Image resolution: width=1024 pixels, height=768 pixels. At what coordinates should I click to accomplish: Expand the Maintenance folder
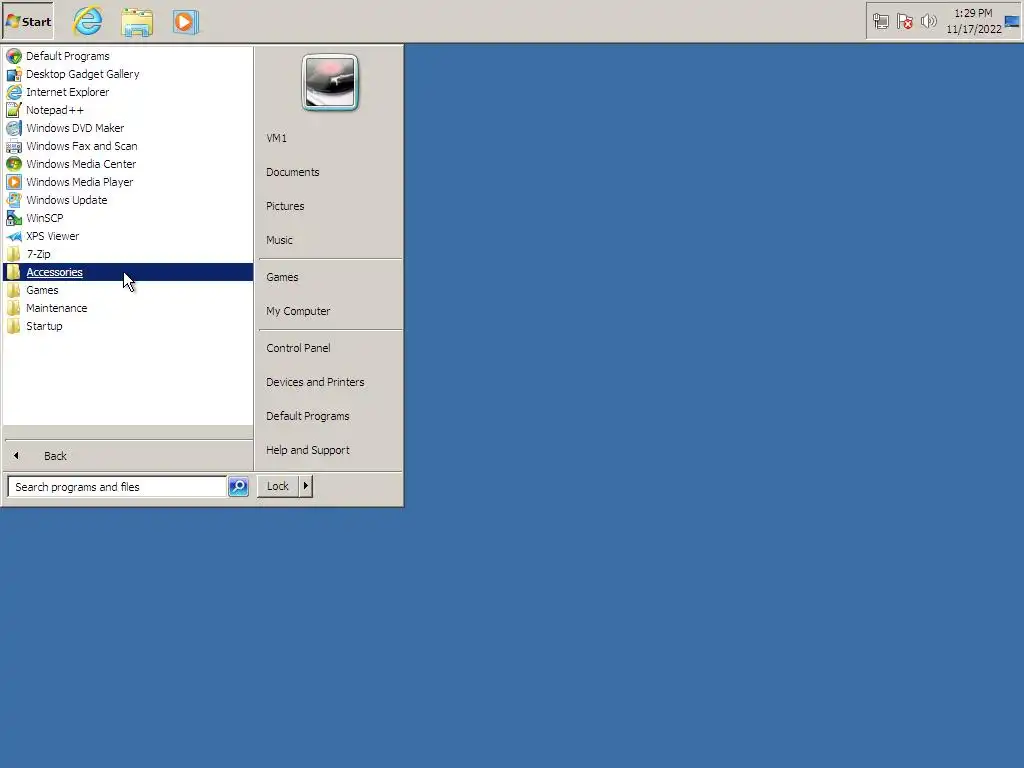128,308
